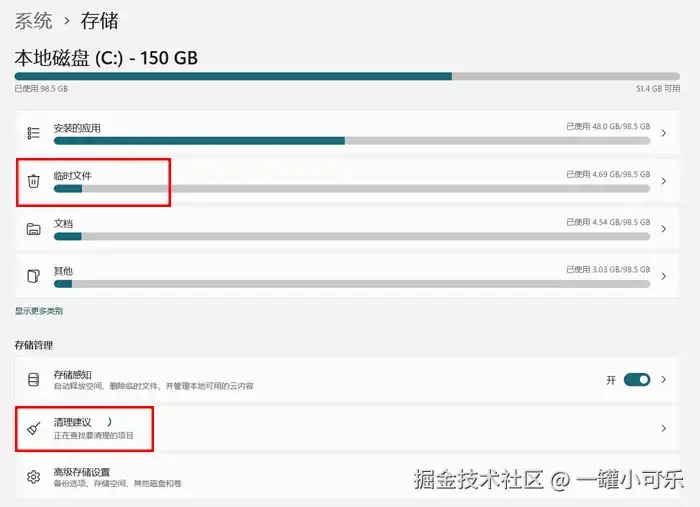Click the broom icon for cleanup recommendations
The height and width of the screenshot is (507, 700).
click(x=33, y=428)
